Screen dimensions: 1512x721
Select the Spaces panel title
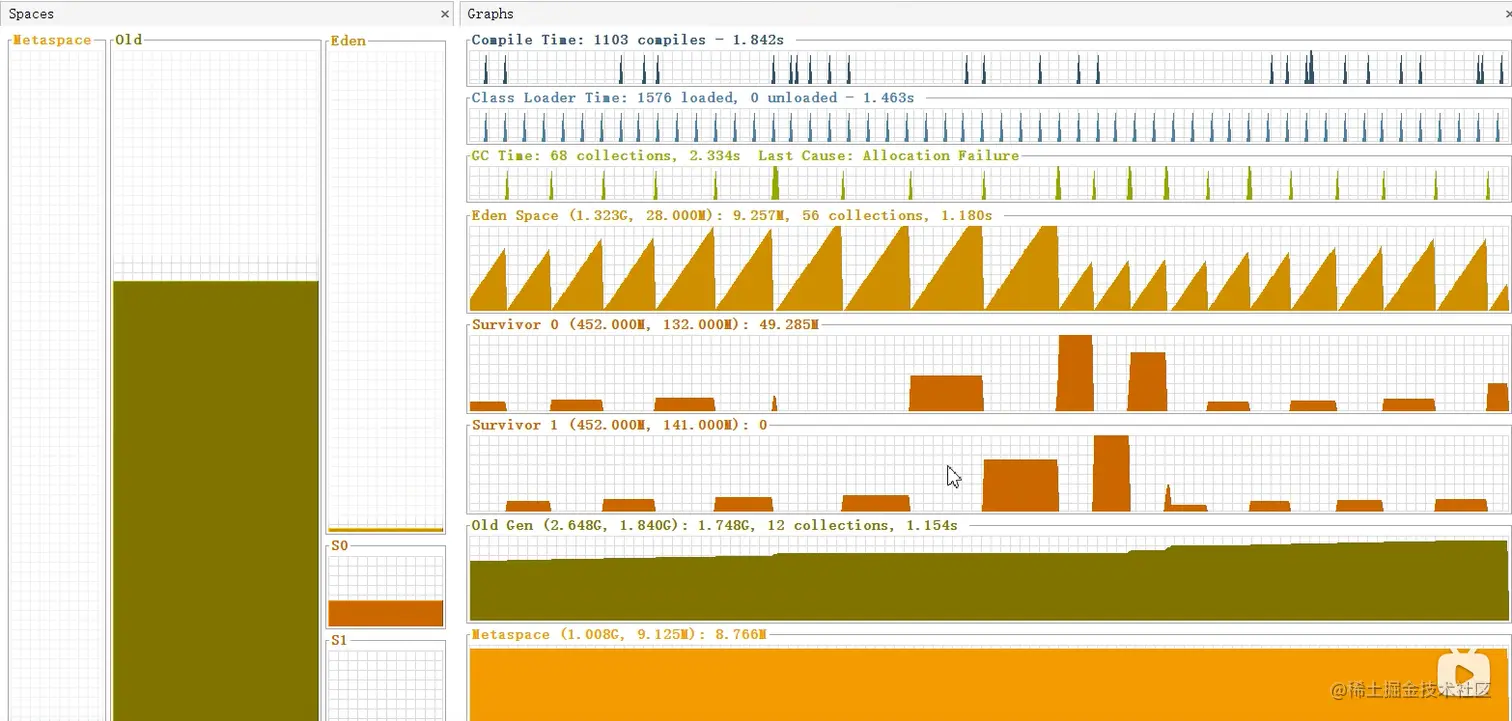[x=32, y=14]
